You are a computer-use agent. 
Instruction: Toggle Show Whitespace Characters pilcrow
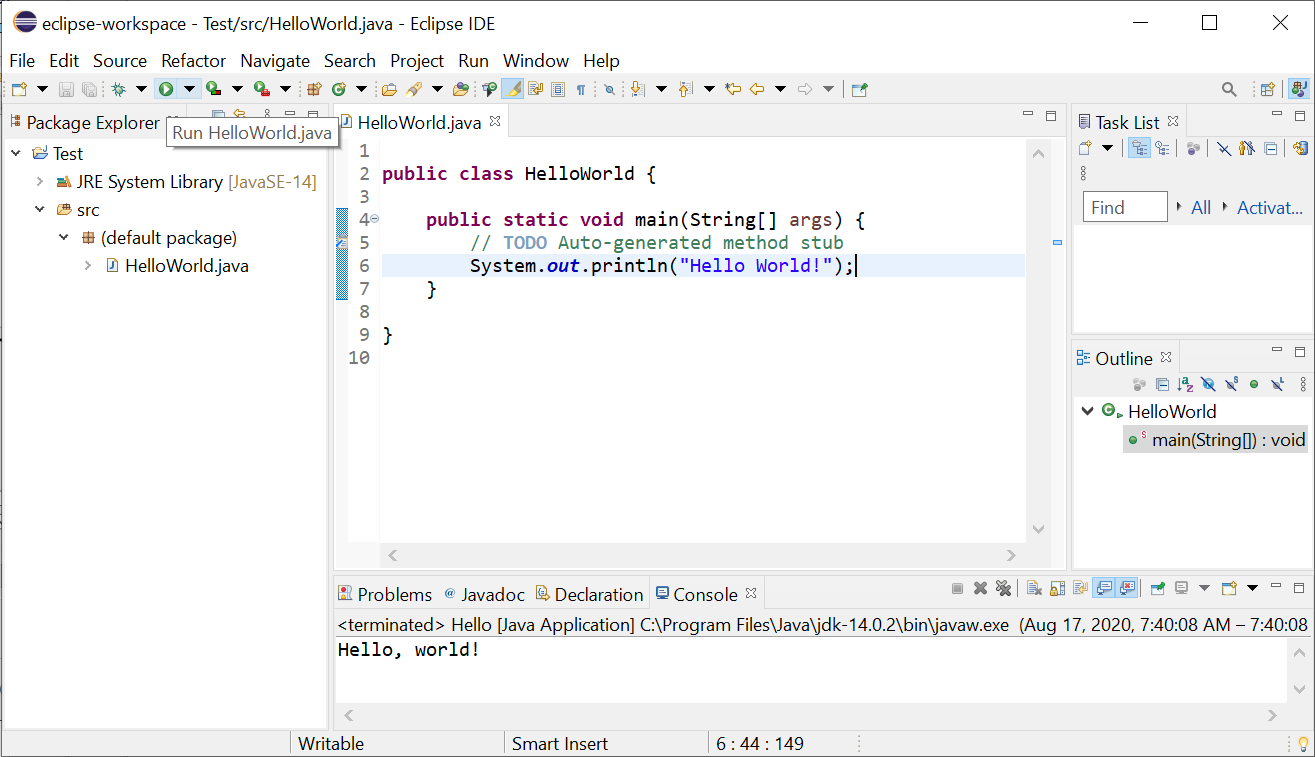(x=581, y=89)
